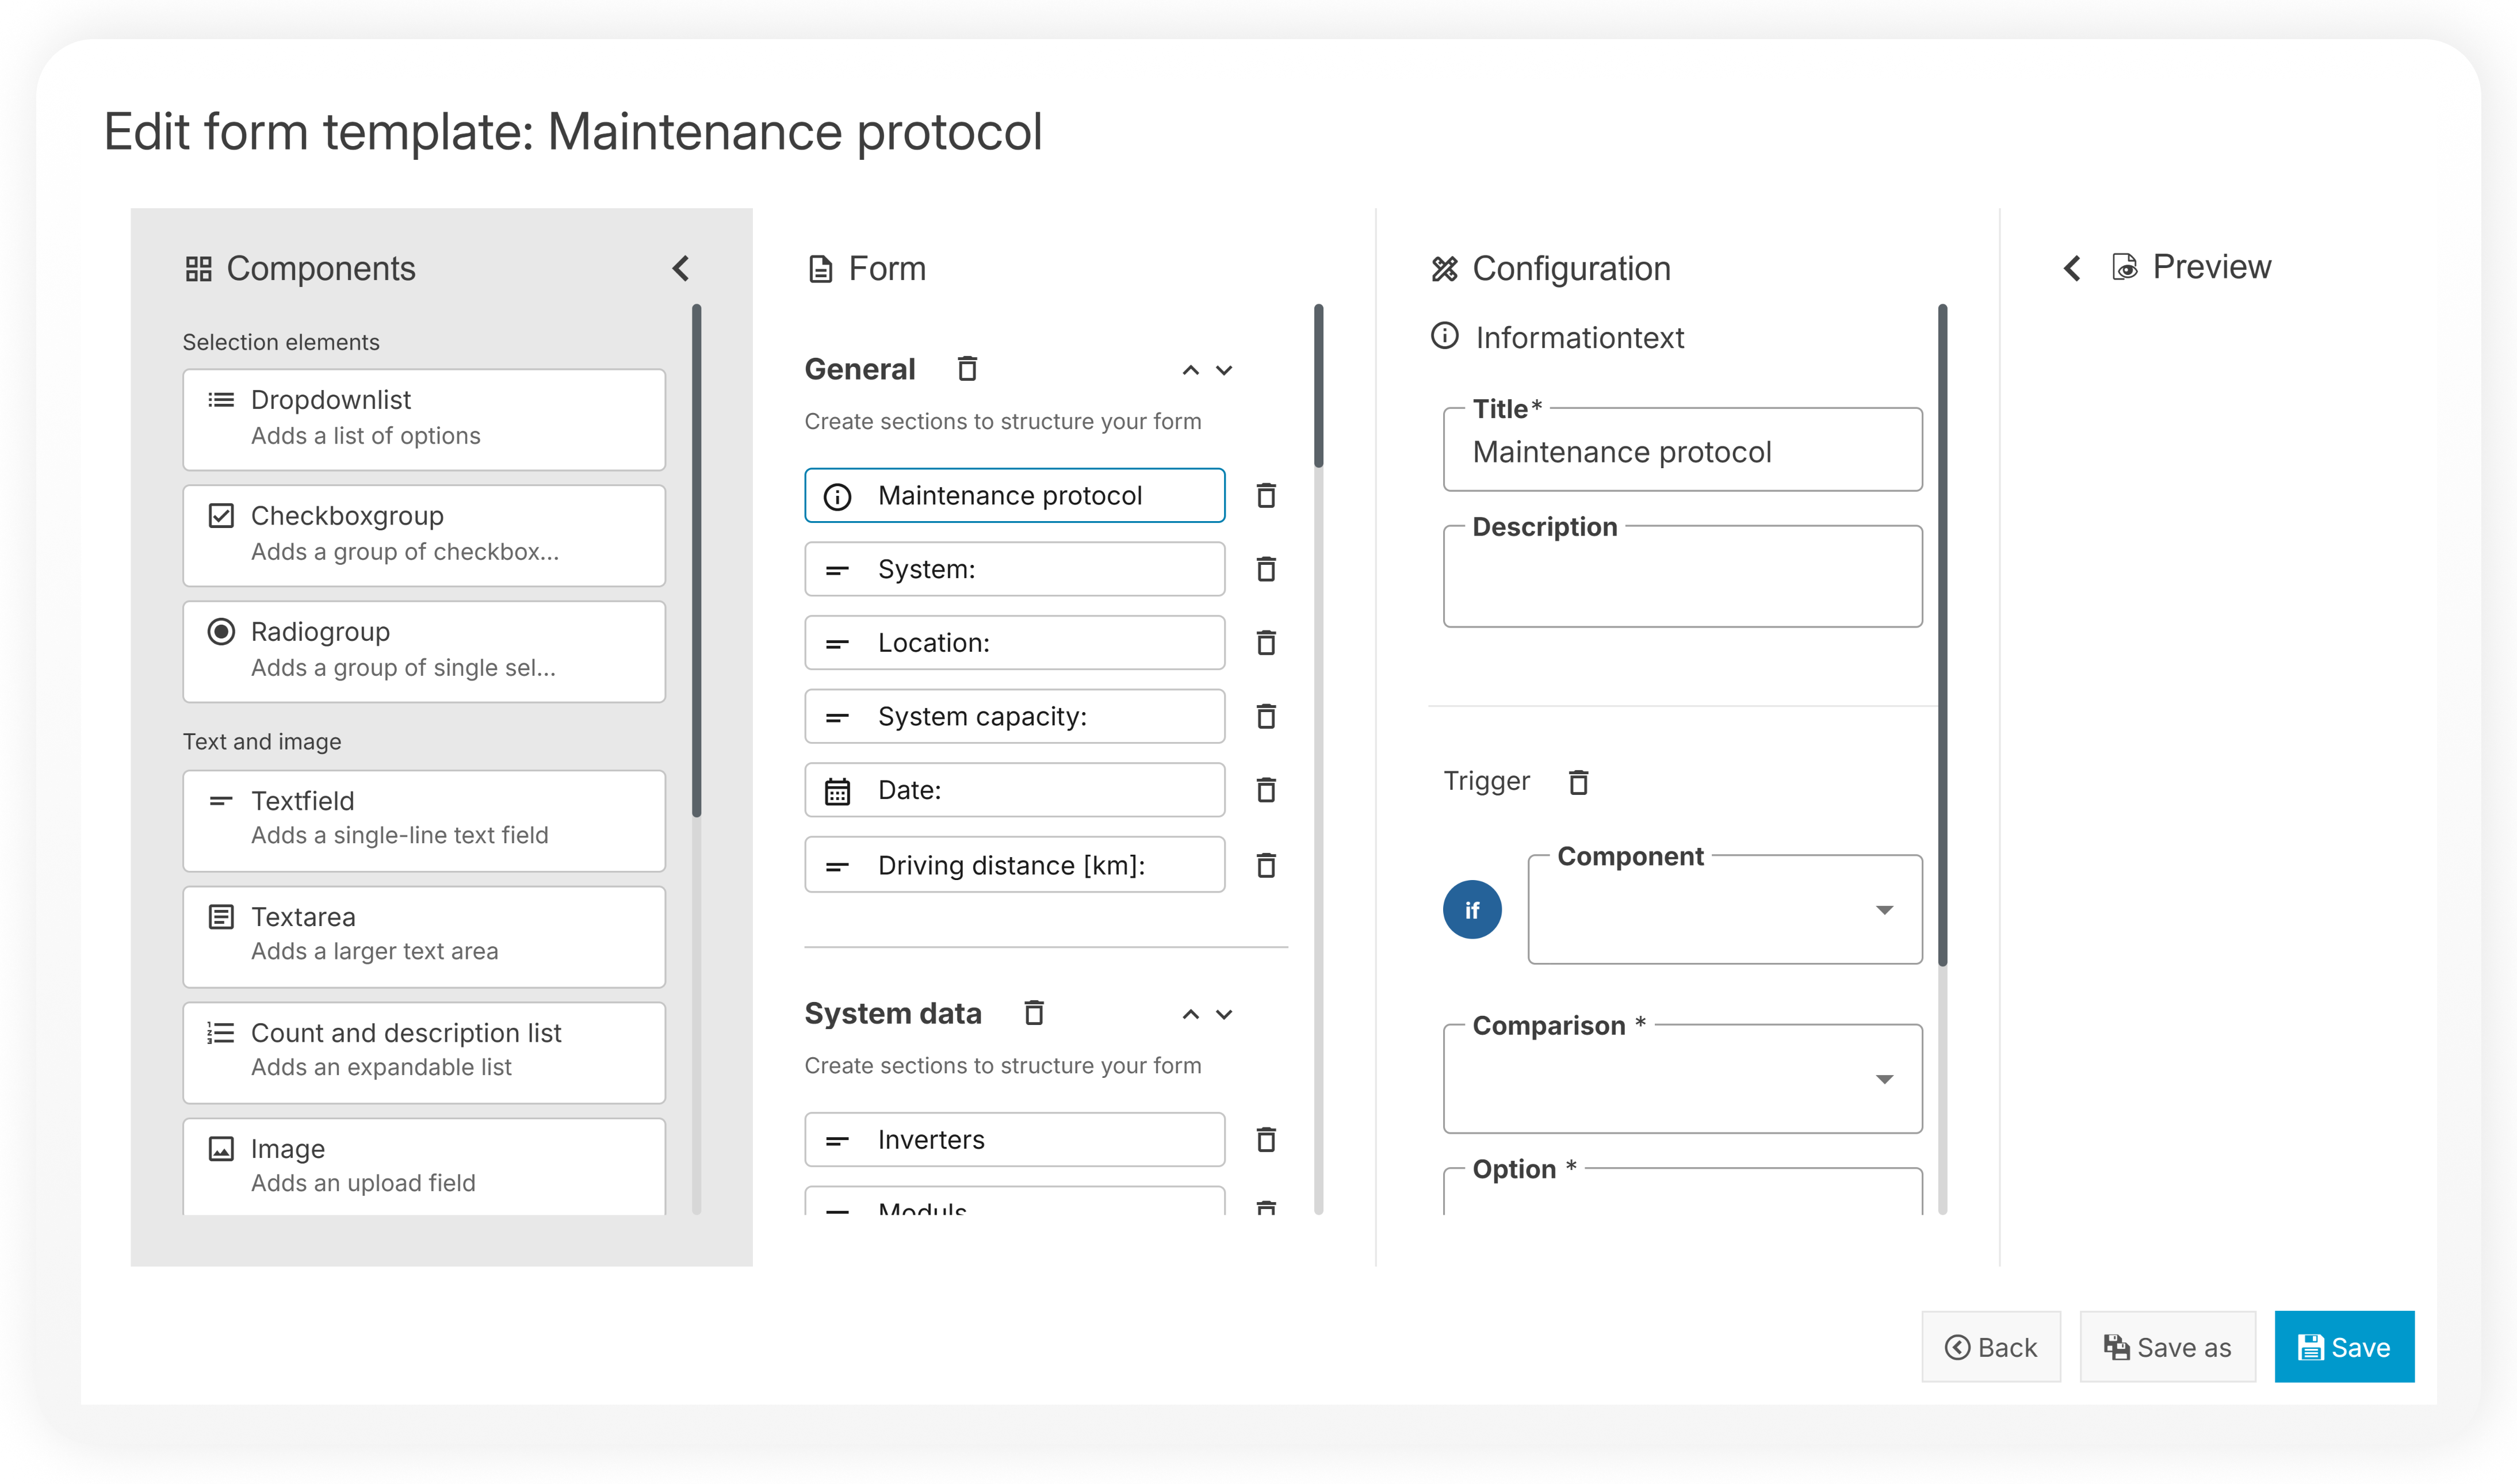The width and height of the screenshot is (2517, 1484).
Task: Delete the System data section
Action: point(1034,1013)
